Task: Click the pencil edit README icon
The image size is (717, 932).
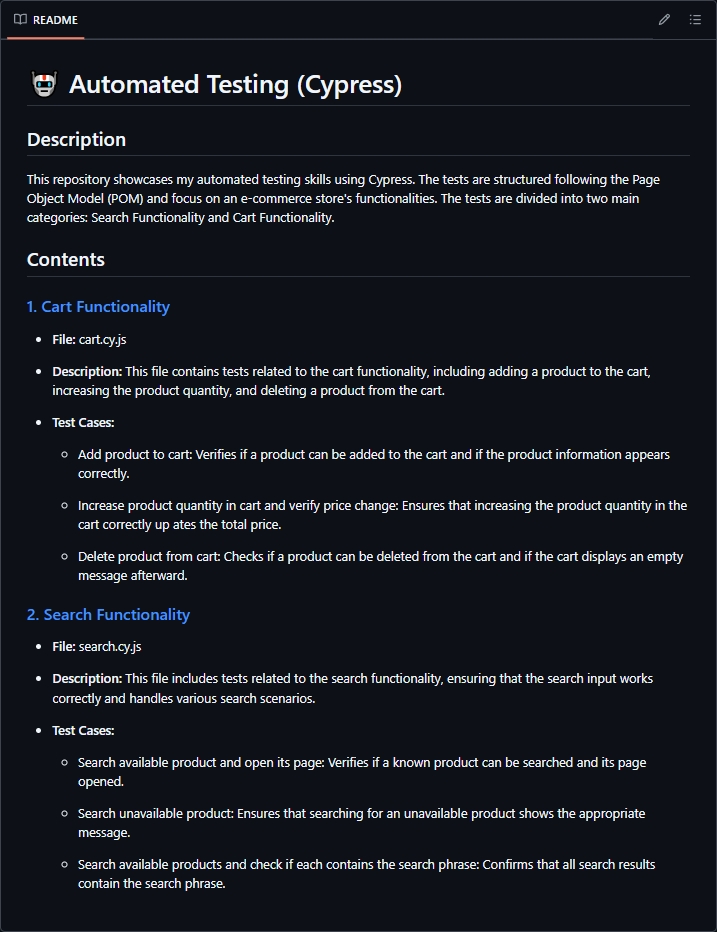Action: [x=664, y=20]
